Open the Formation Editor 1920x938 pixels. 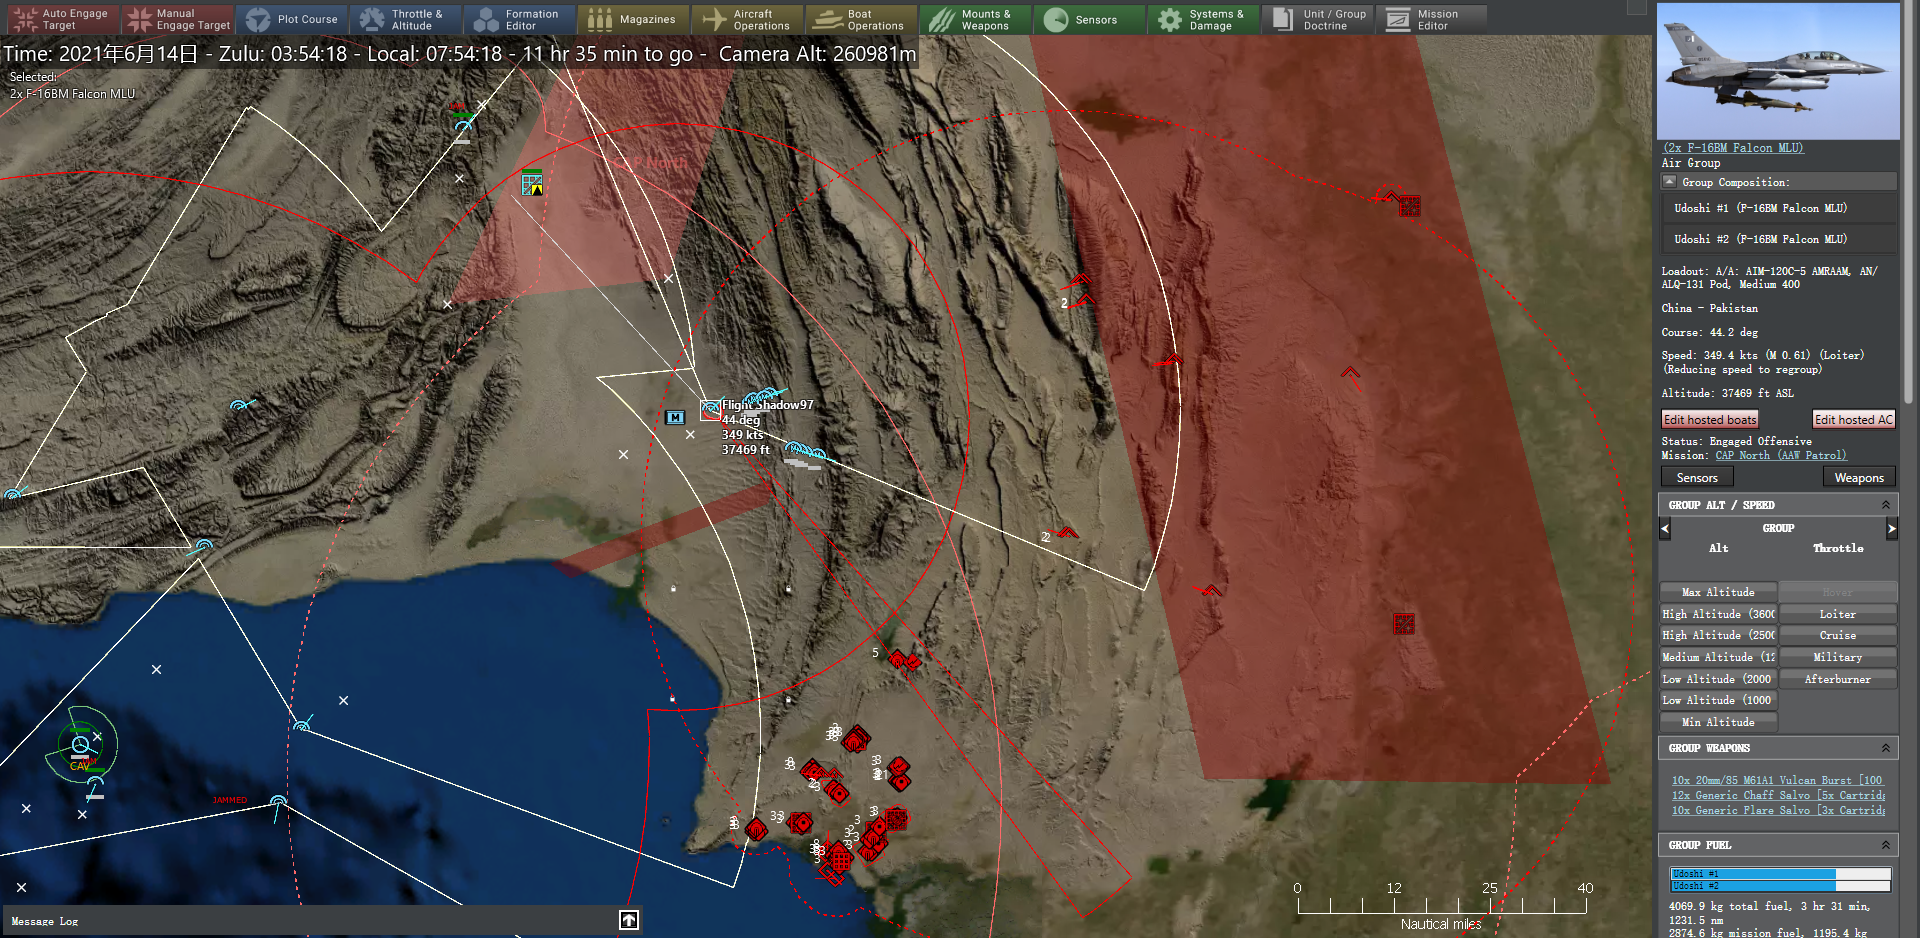[519, 19]
